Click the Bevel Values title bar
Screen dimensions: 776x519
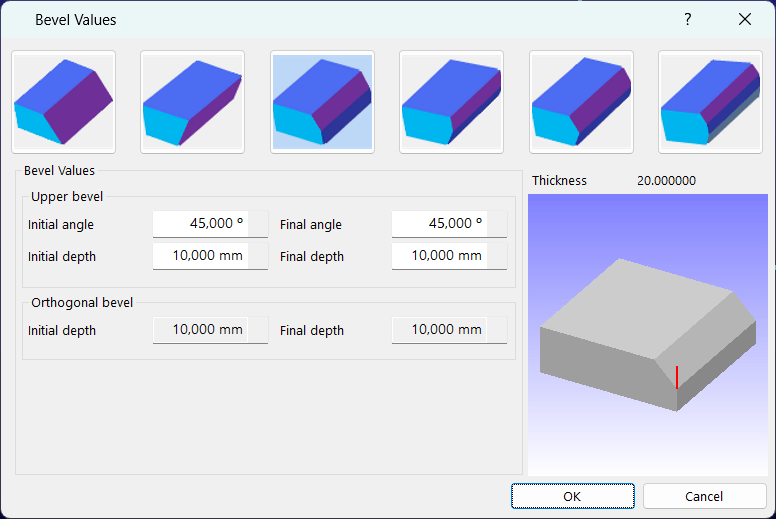(x=300, y=19)
